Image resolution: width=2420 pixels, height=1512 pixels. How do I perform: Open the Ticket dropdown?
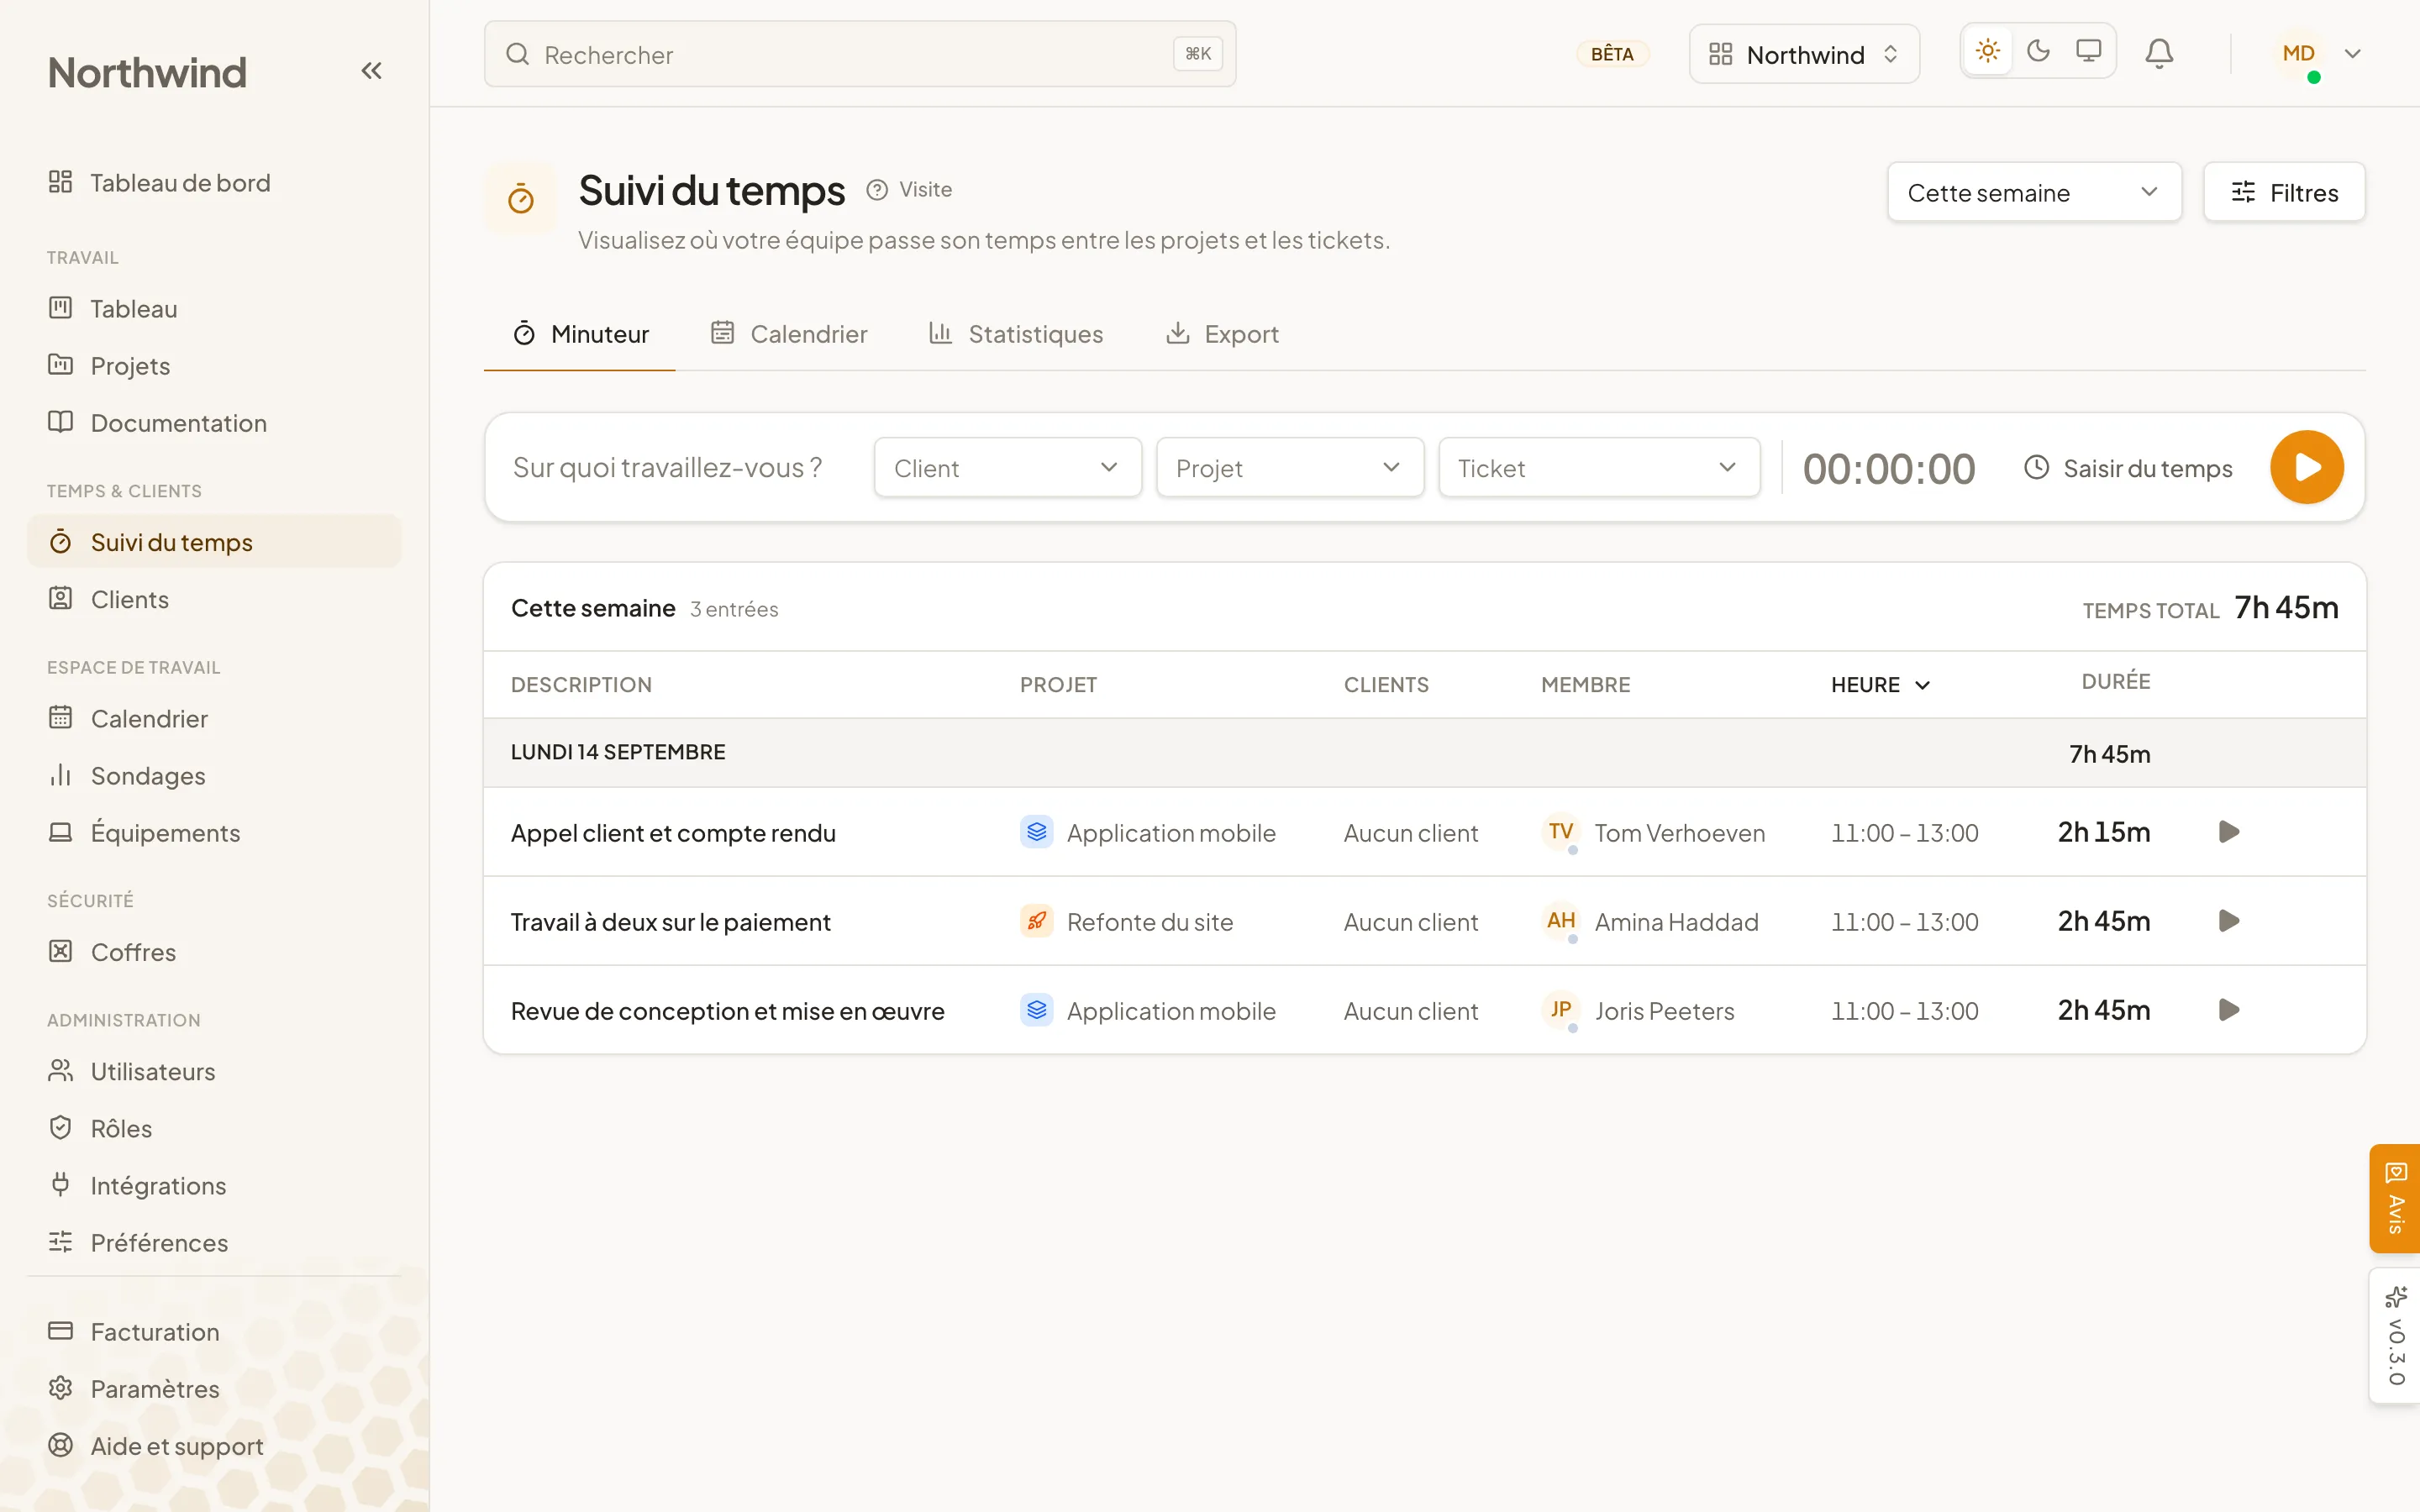pos(1598,467)
